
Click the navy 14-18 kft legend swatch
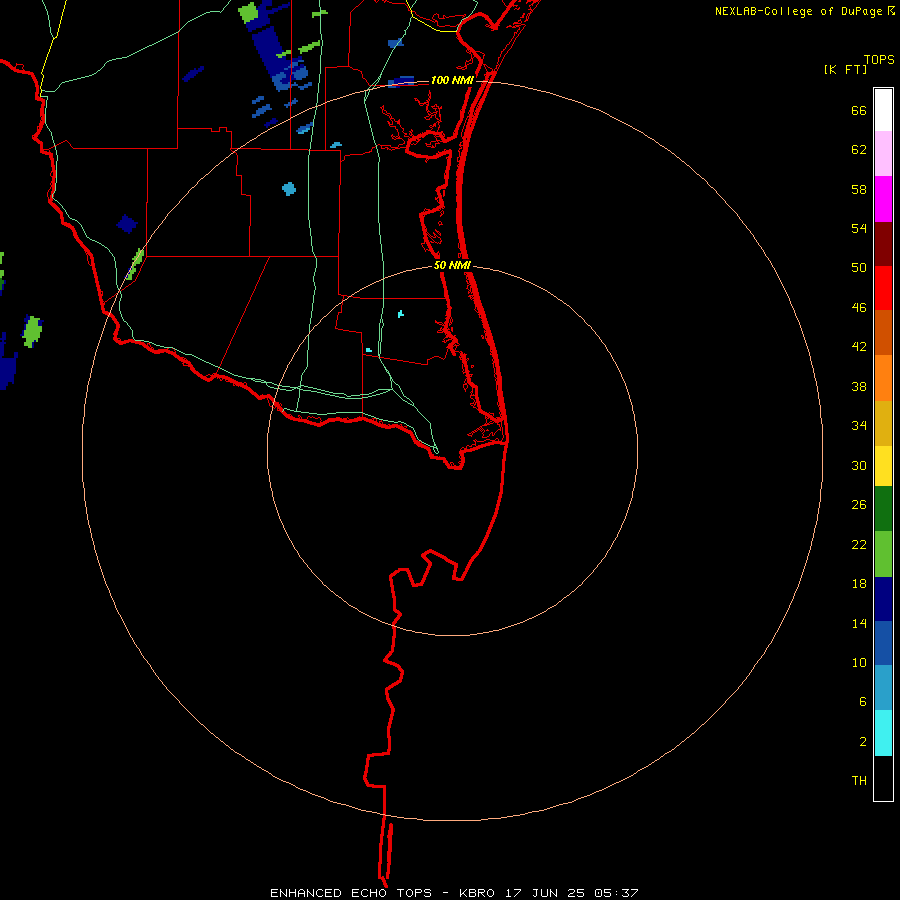point(883,599)
